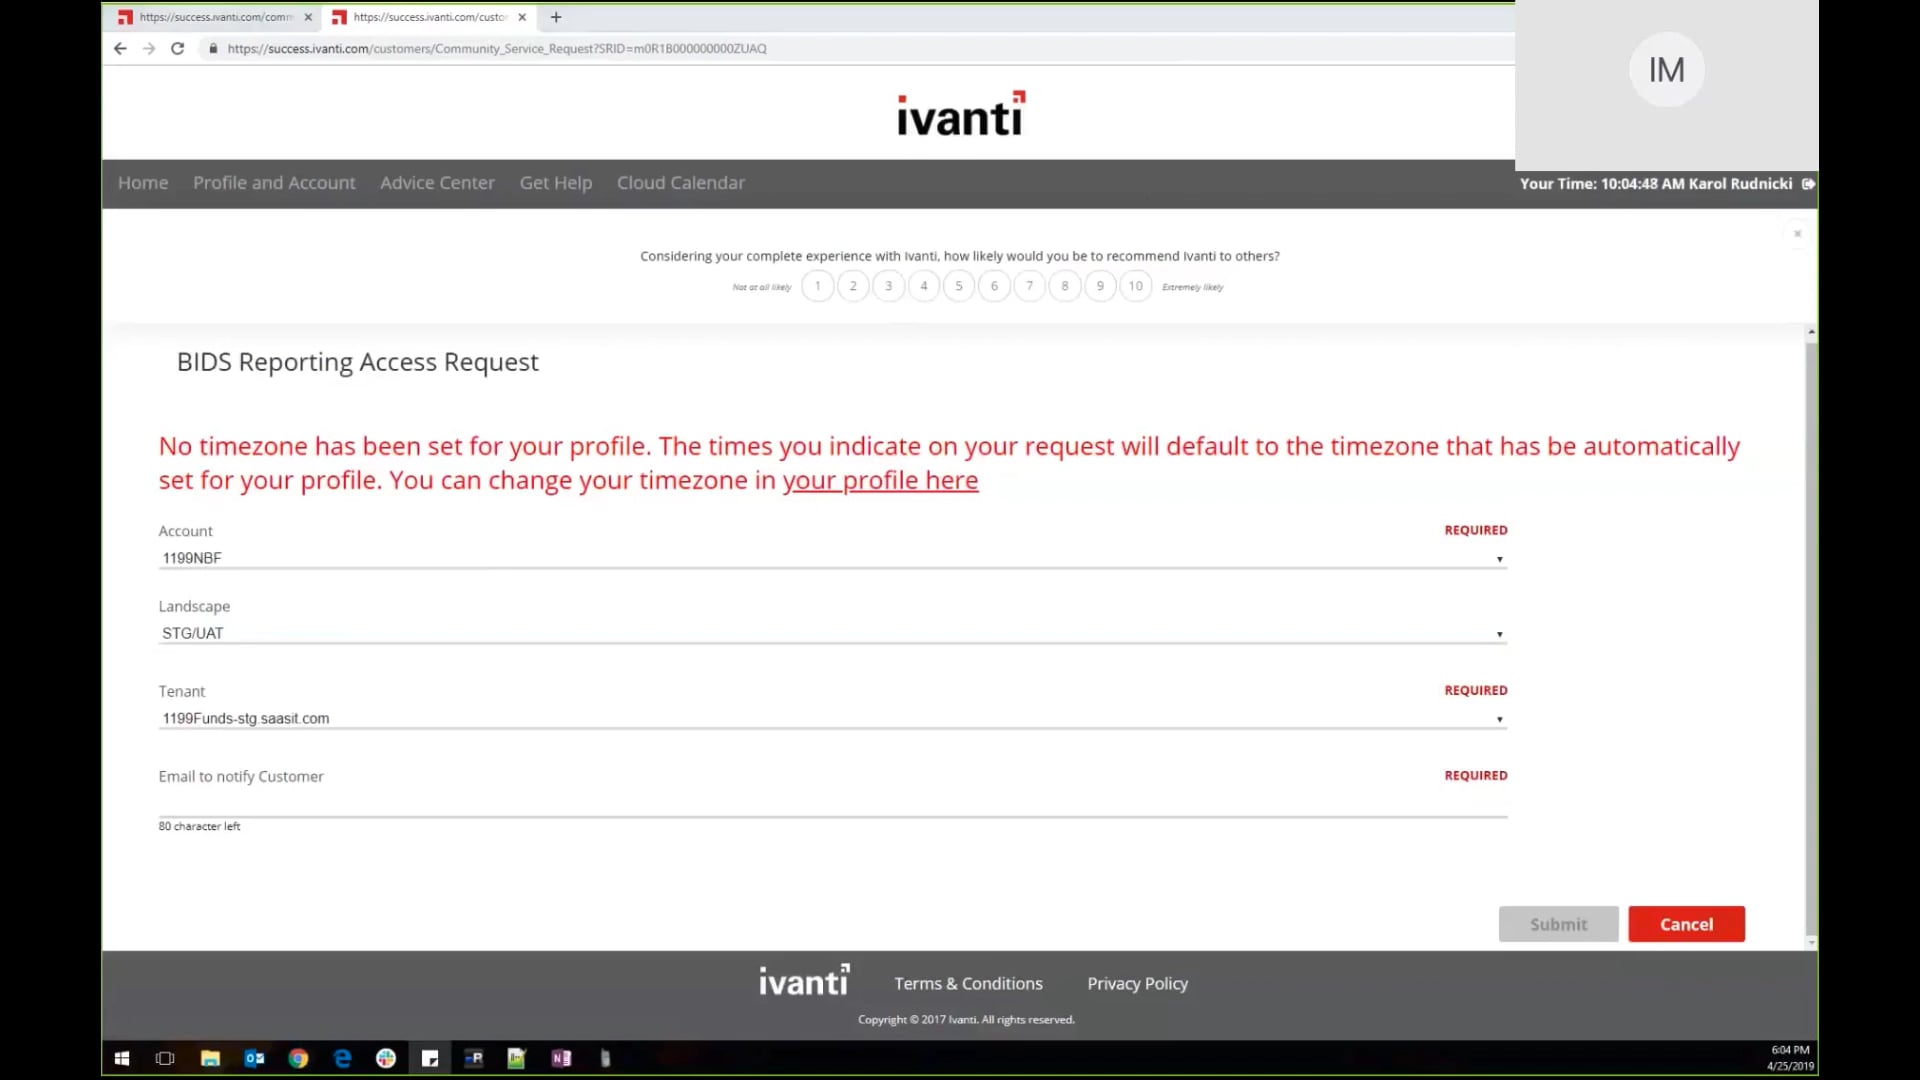Open Microsoft Edge from the taskbar
This screenshot has width=1920, height=1080.
342,1058
